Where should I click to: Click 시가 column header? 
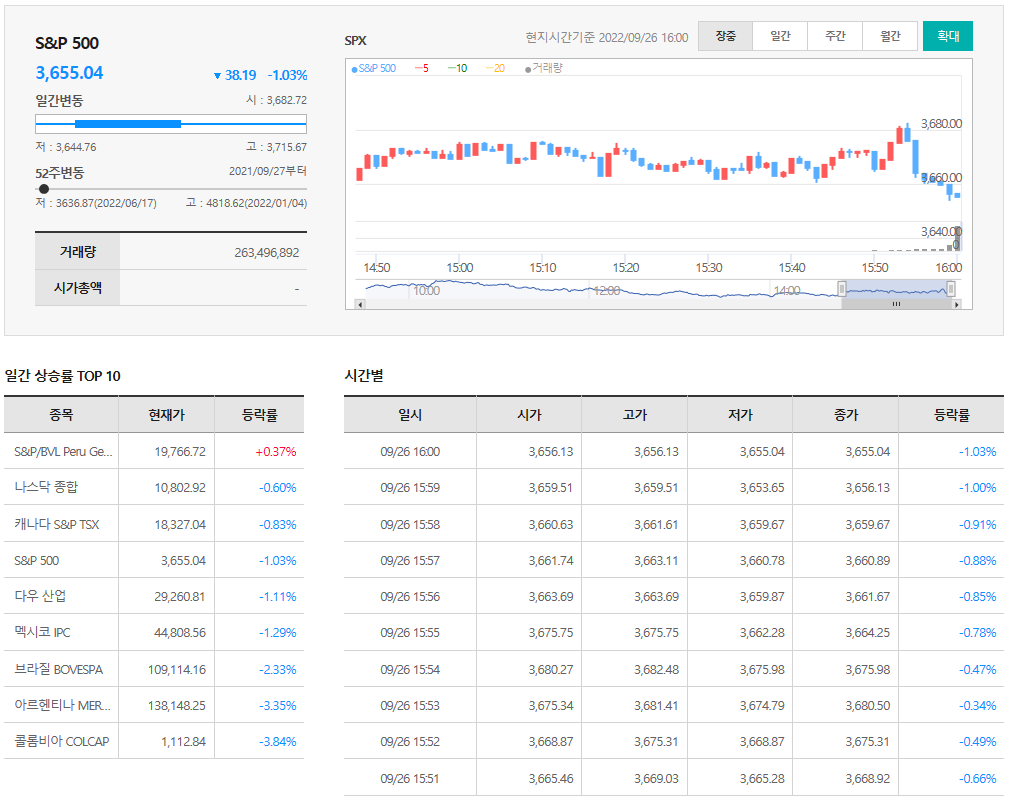pyautogui.click(x=529, y=415)
